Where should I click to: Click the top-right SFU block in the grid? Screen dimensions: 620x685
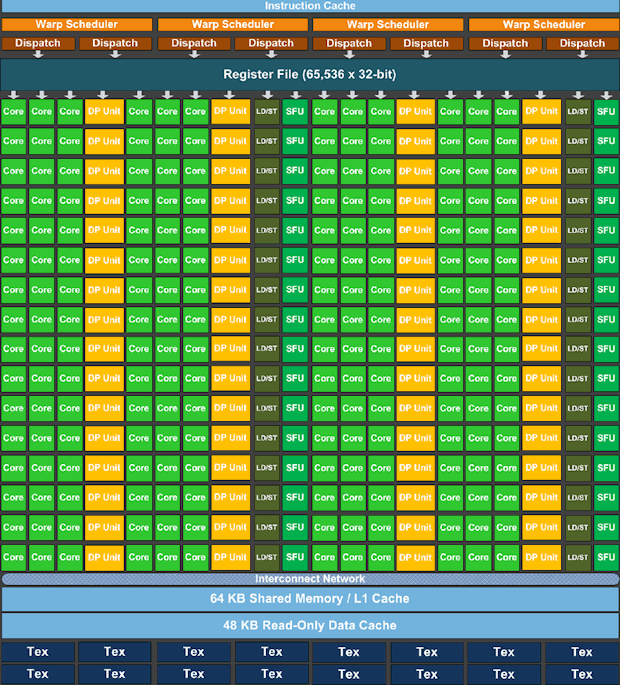pos(606,112)
